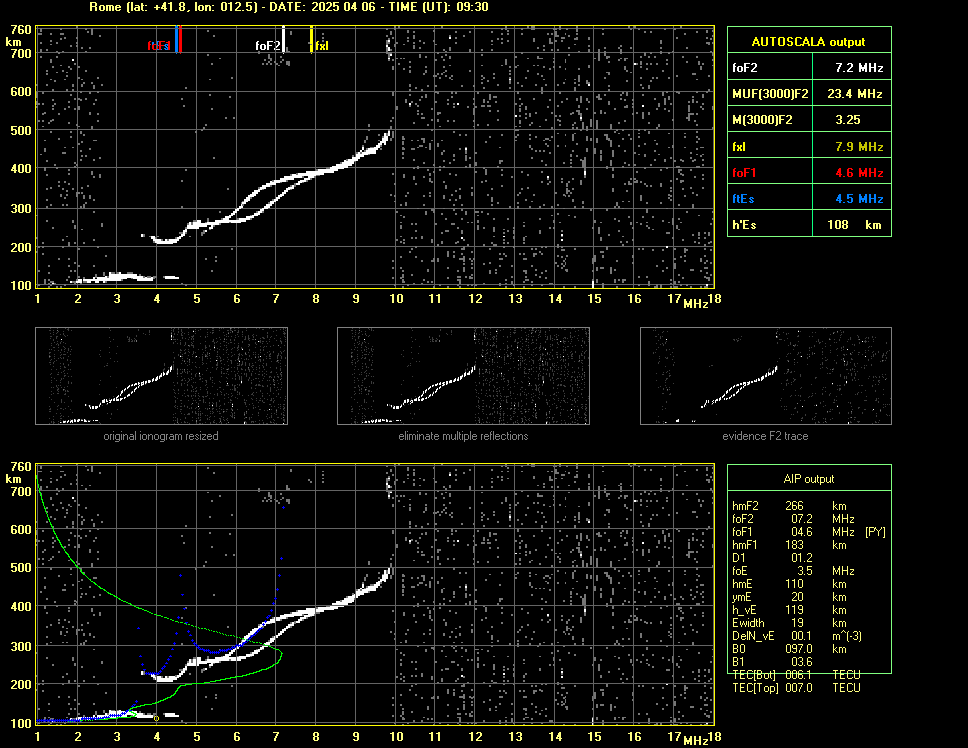Select the blue ftEs 4.5 MHz value
Screen dimensions: 968x748
(x=859, y=199)
